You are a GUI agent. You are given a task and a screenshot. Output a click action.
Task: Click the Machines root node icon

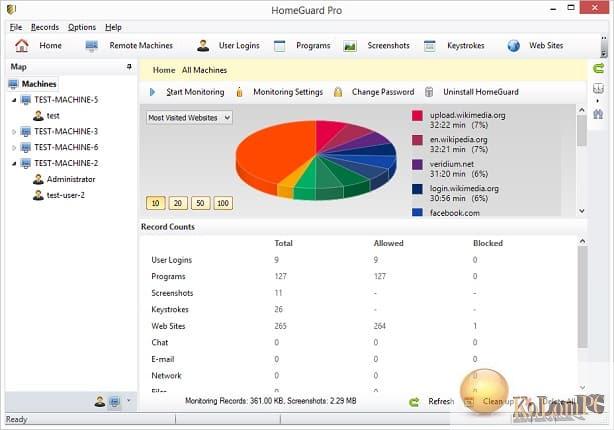tap(13, 84)
